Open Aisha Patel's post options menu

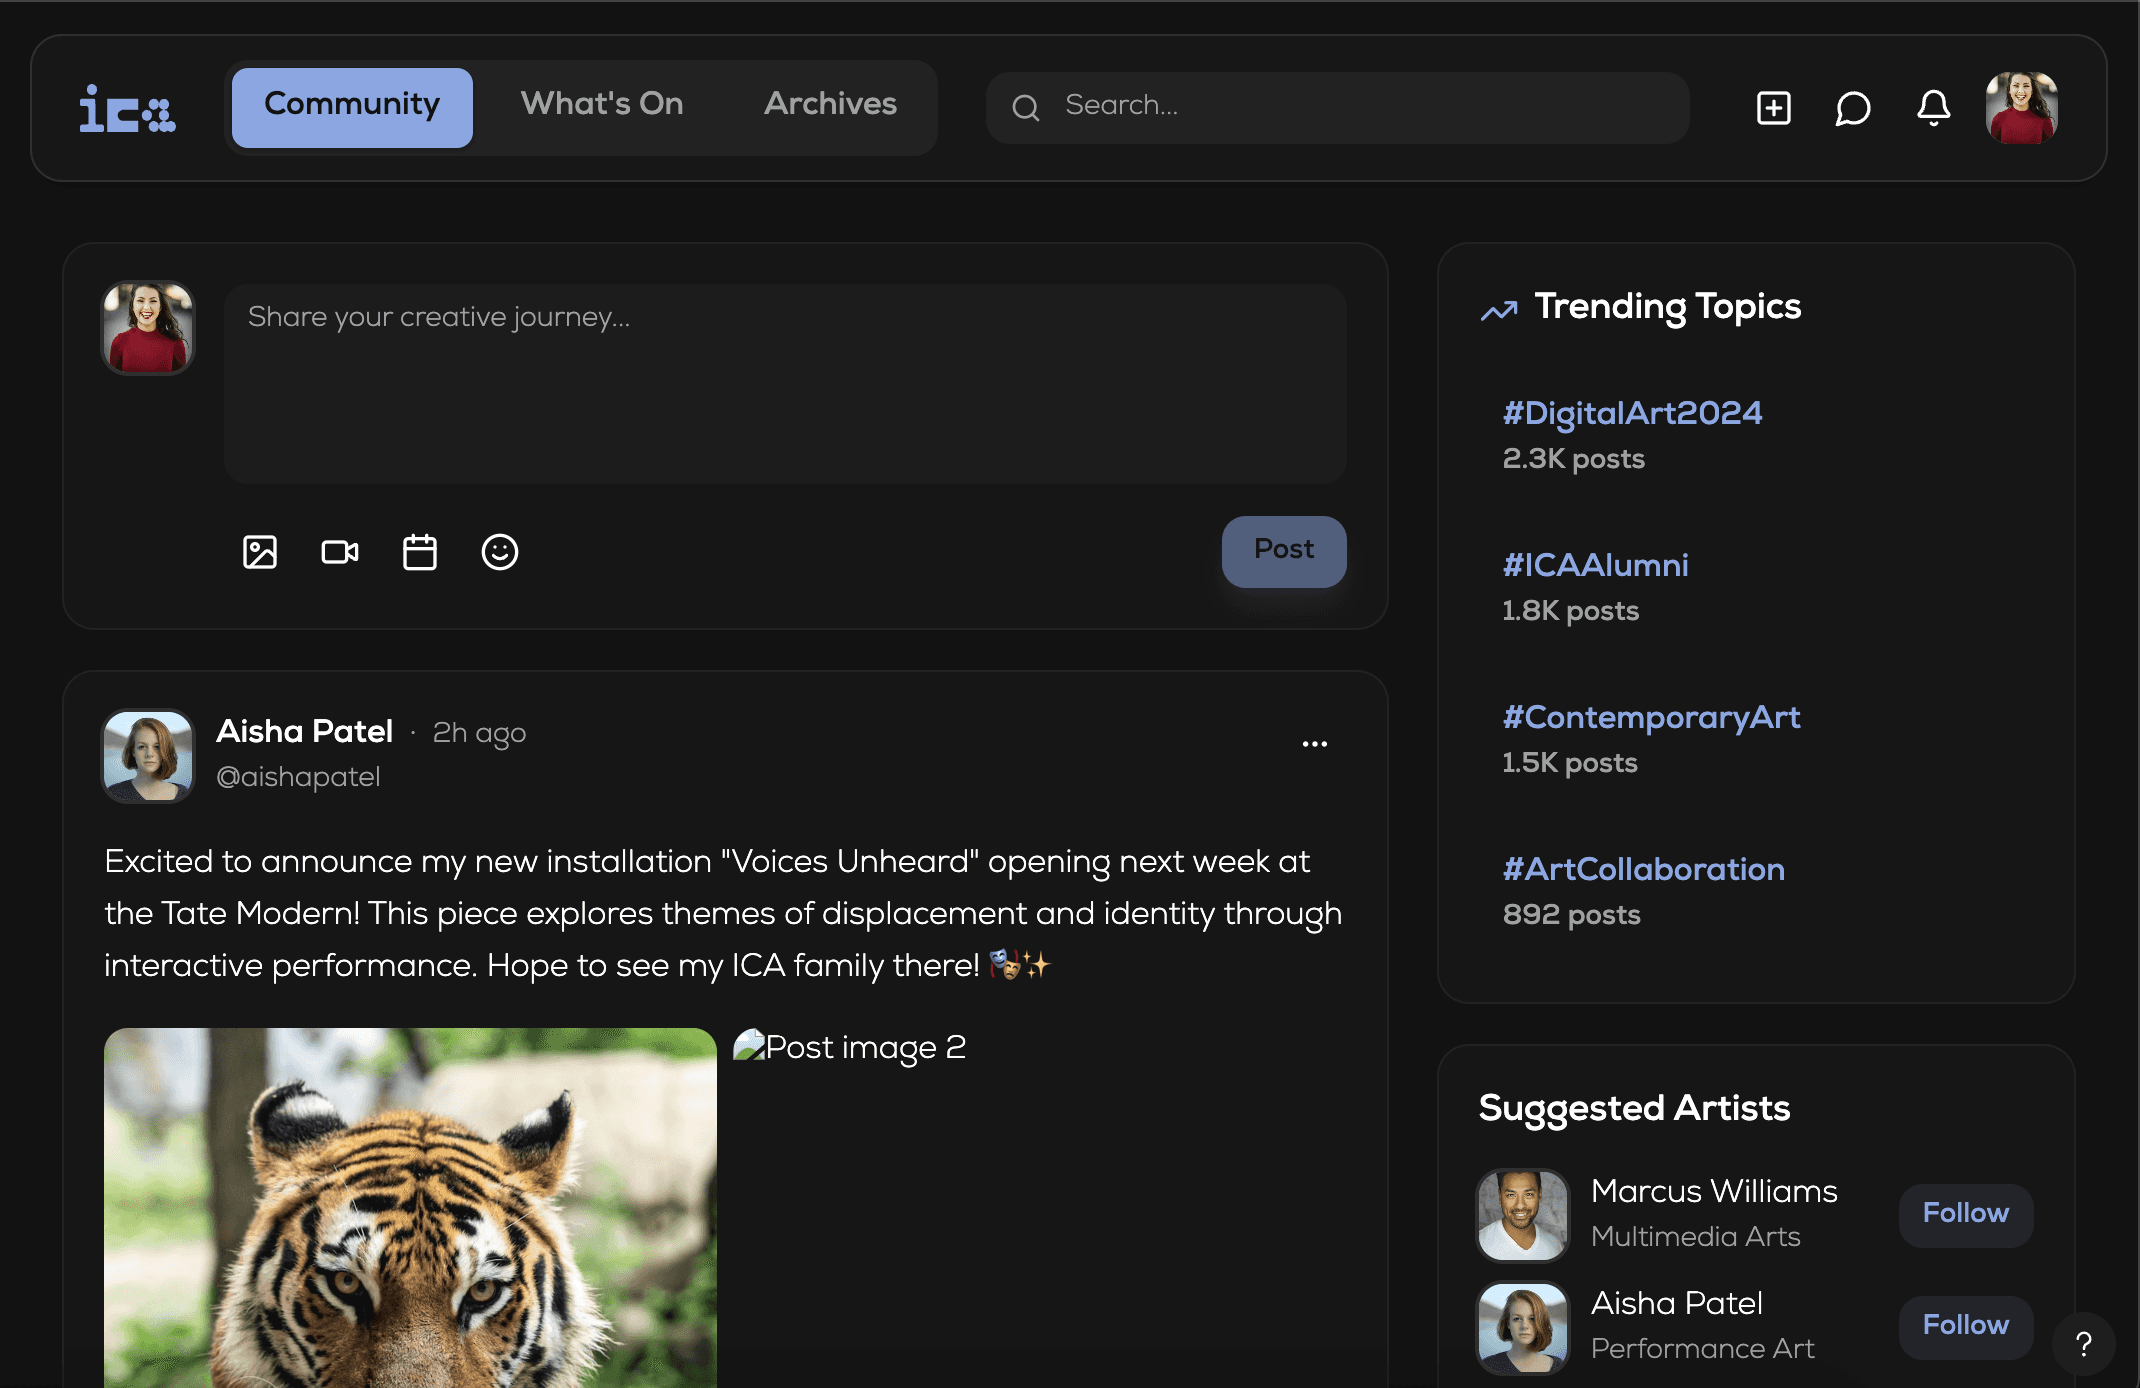pyautogui.click(x=1314, y=744)
